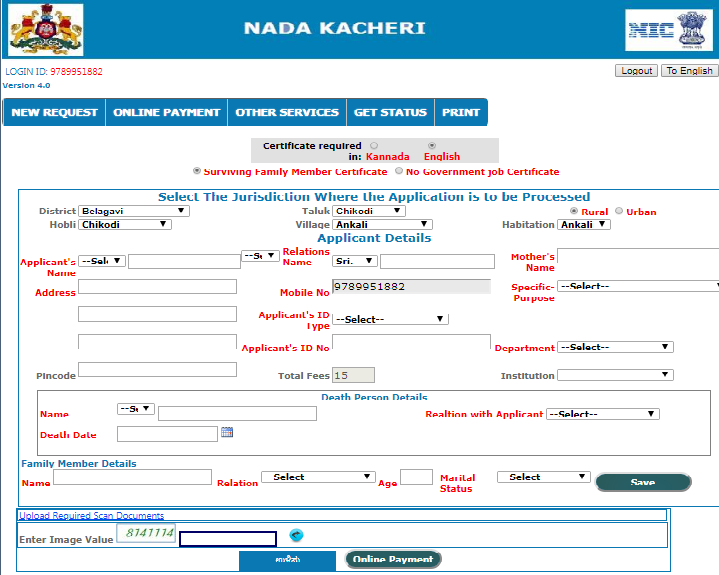Click the Pincode field

[157, 370]
